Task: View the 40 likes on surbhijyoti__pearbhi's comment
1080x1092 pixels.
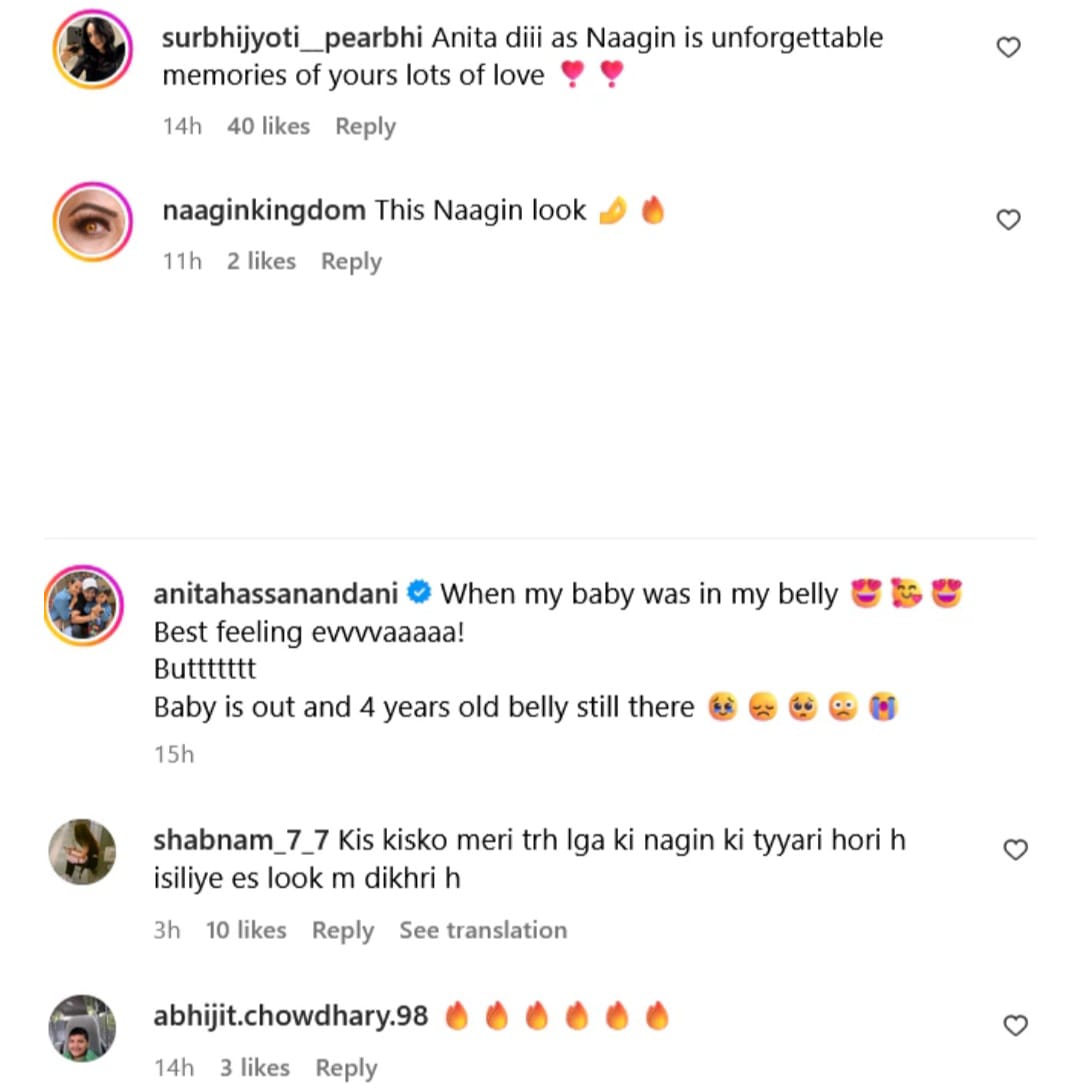Action: click(x=268, y=127)
